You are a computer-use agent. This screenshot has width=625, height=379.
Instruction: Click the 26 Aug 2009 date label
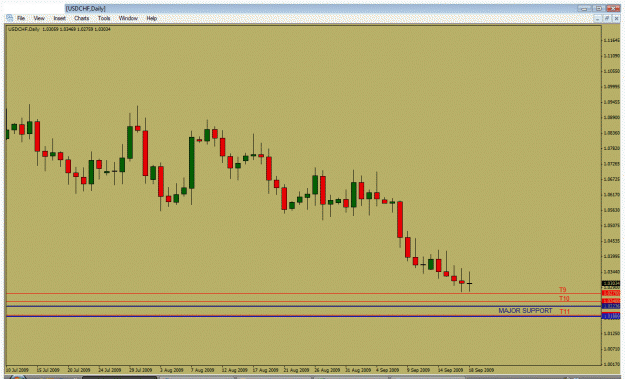click(327, 370)
